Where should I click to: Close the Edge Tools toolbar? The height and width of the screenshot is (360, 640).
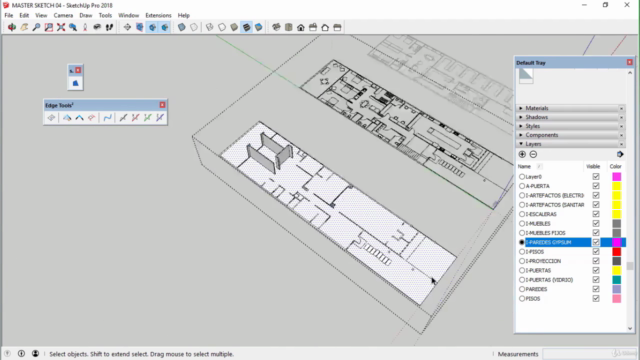pyautogui.click(x=162, y=105)
